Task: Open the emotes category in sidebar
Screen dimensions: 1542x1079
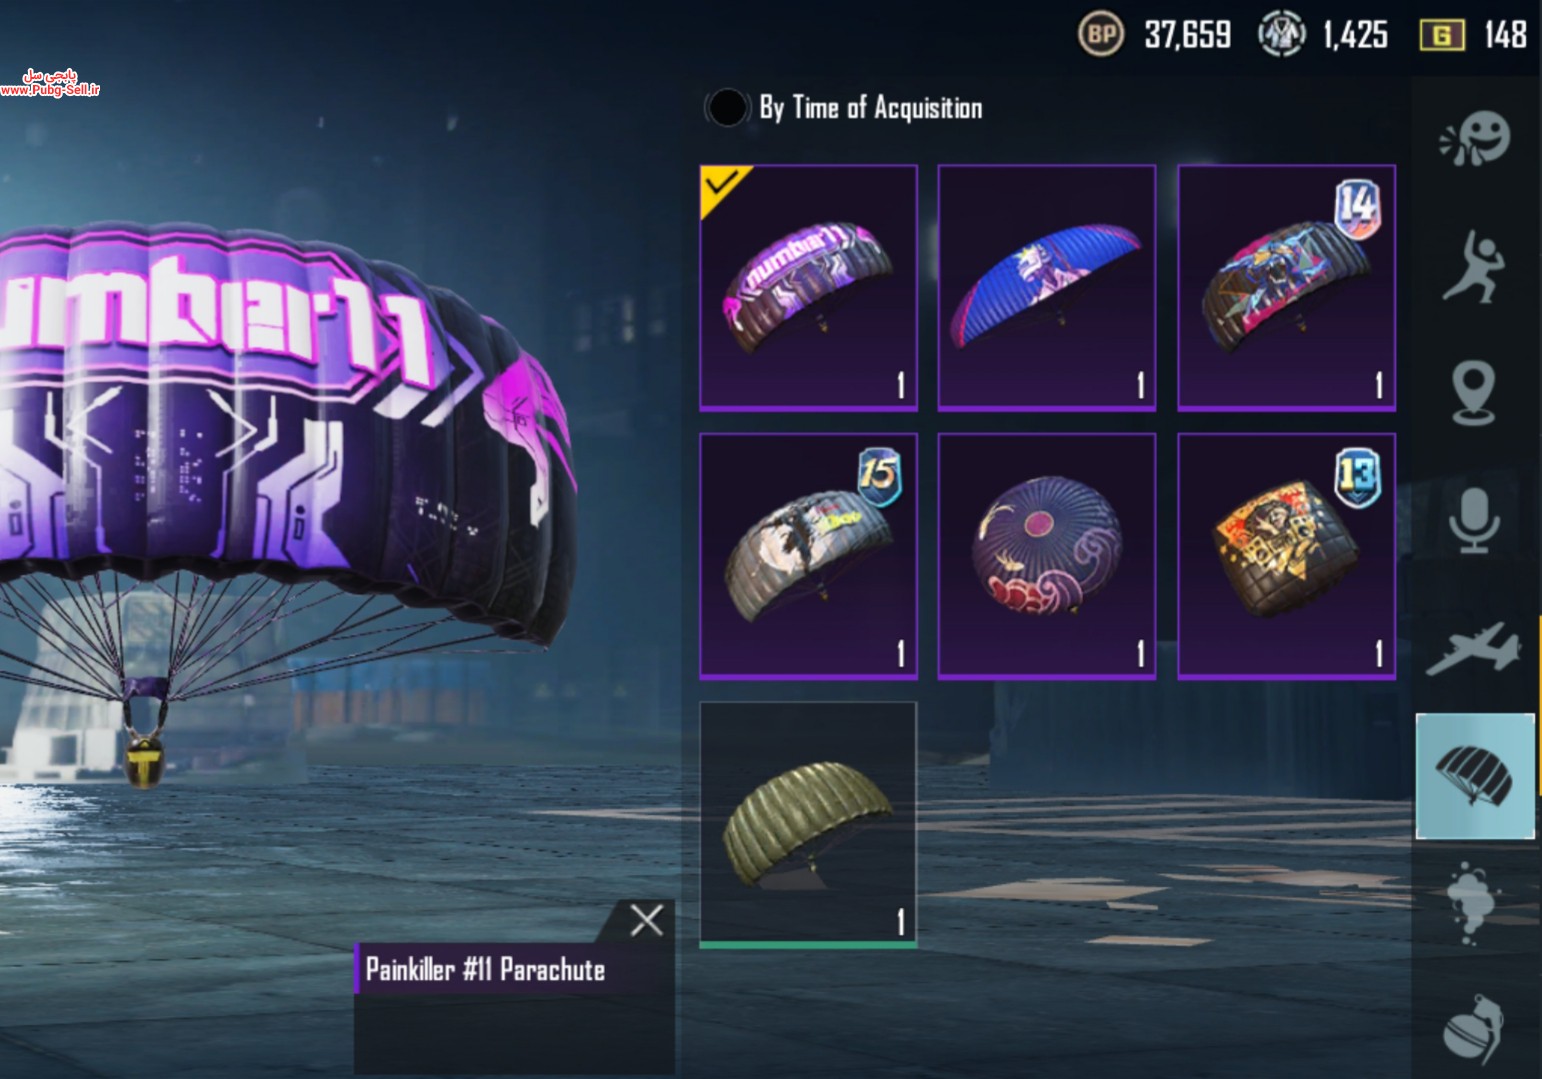Action: coord(1474,138)
